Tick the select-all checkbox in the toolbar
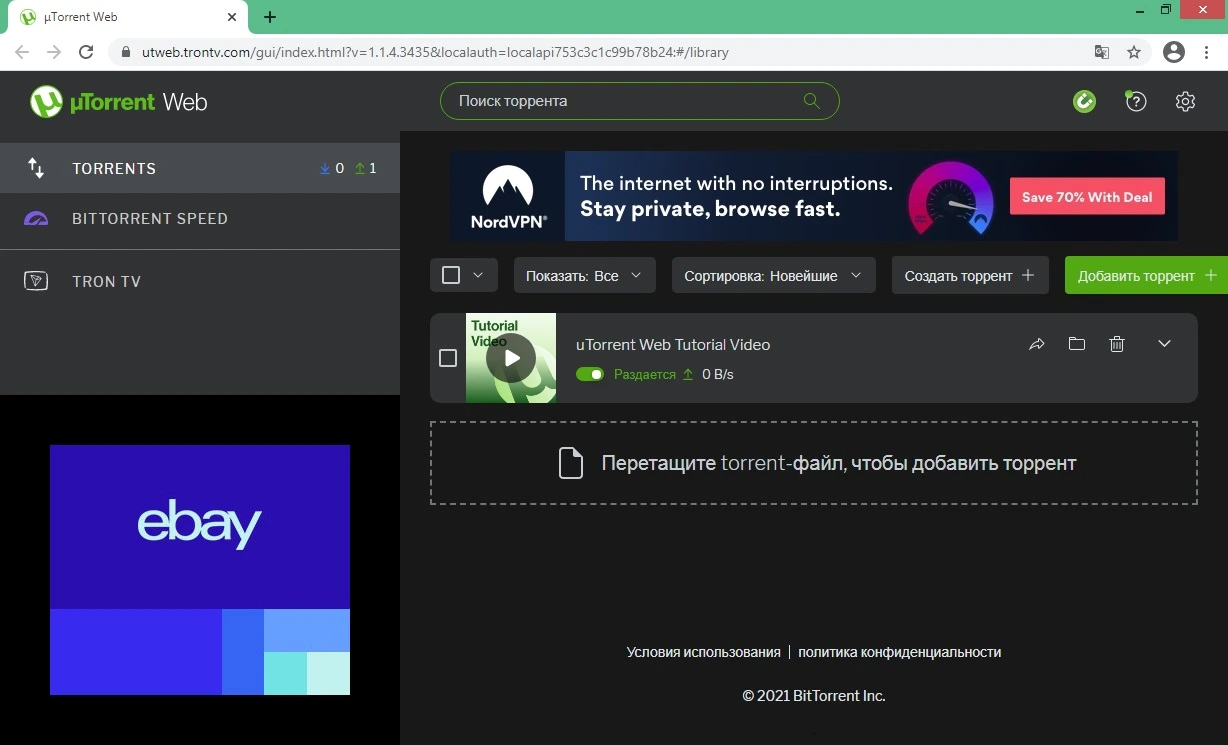 point(451,275)
